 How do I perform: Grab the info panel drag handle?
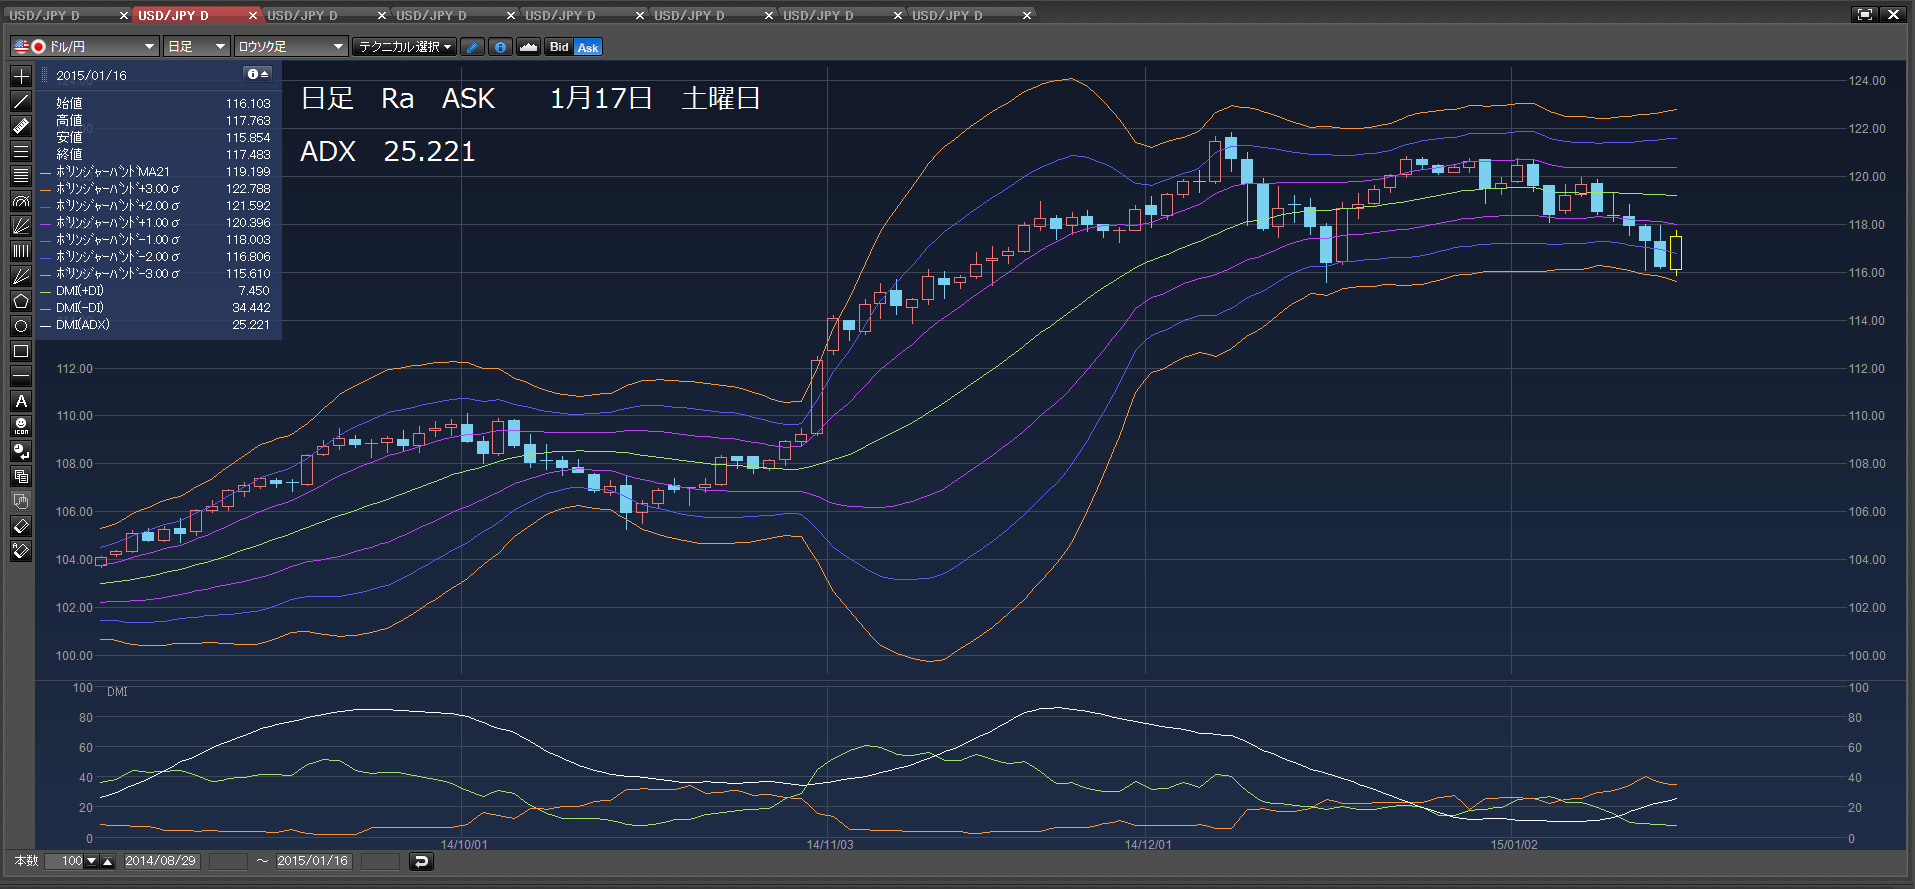44,75
